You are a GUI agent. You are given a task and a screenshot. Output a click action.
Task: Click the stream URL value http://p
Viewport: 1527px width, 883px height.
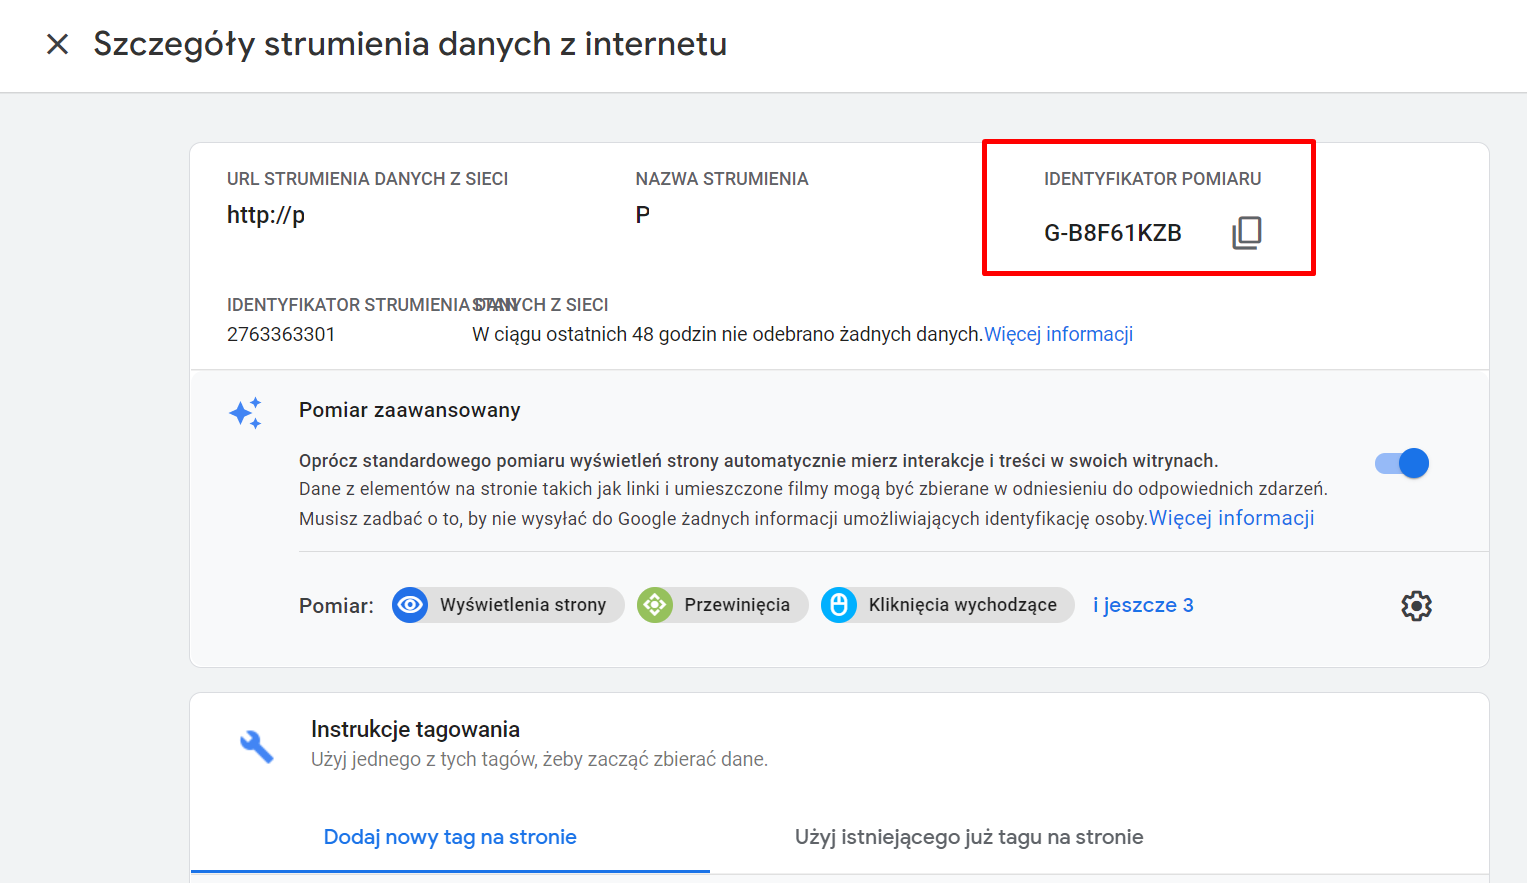click(x=266, y=215)
